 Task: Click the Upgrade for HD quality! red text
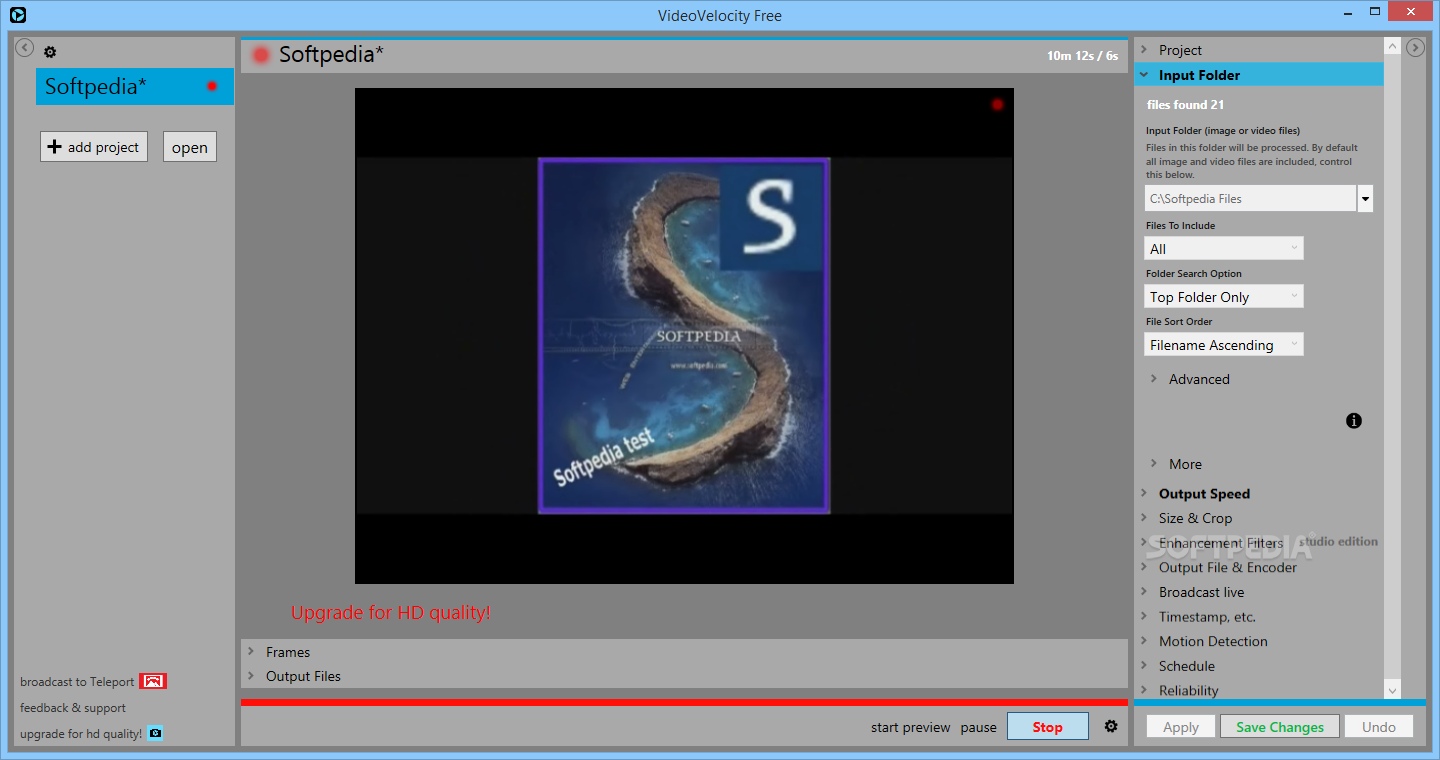click(x=391, y=613)
